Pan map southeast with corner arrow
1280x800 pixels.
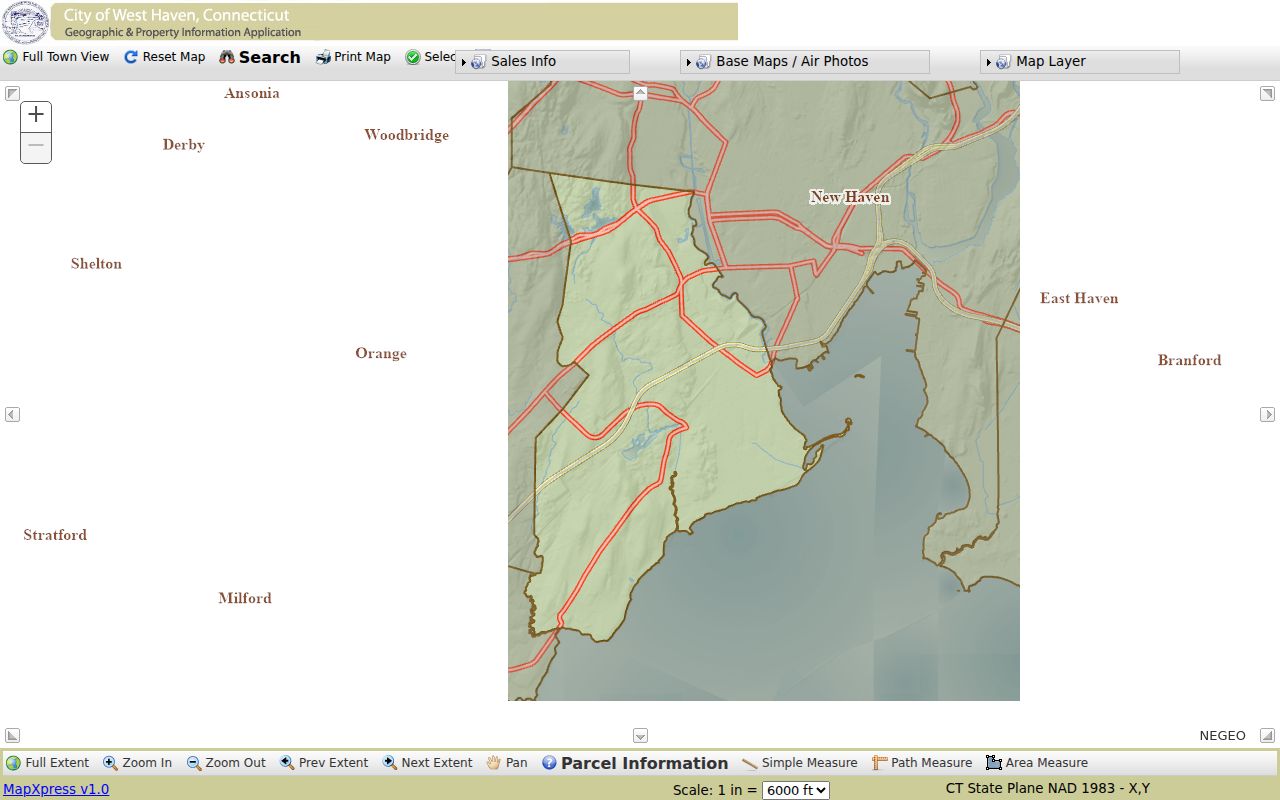click(x=1267, y=736)
